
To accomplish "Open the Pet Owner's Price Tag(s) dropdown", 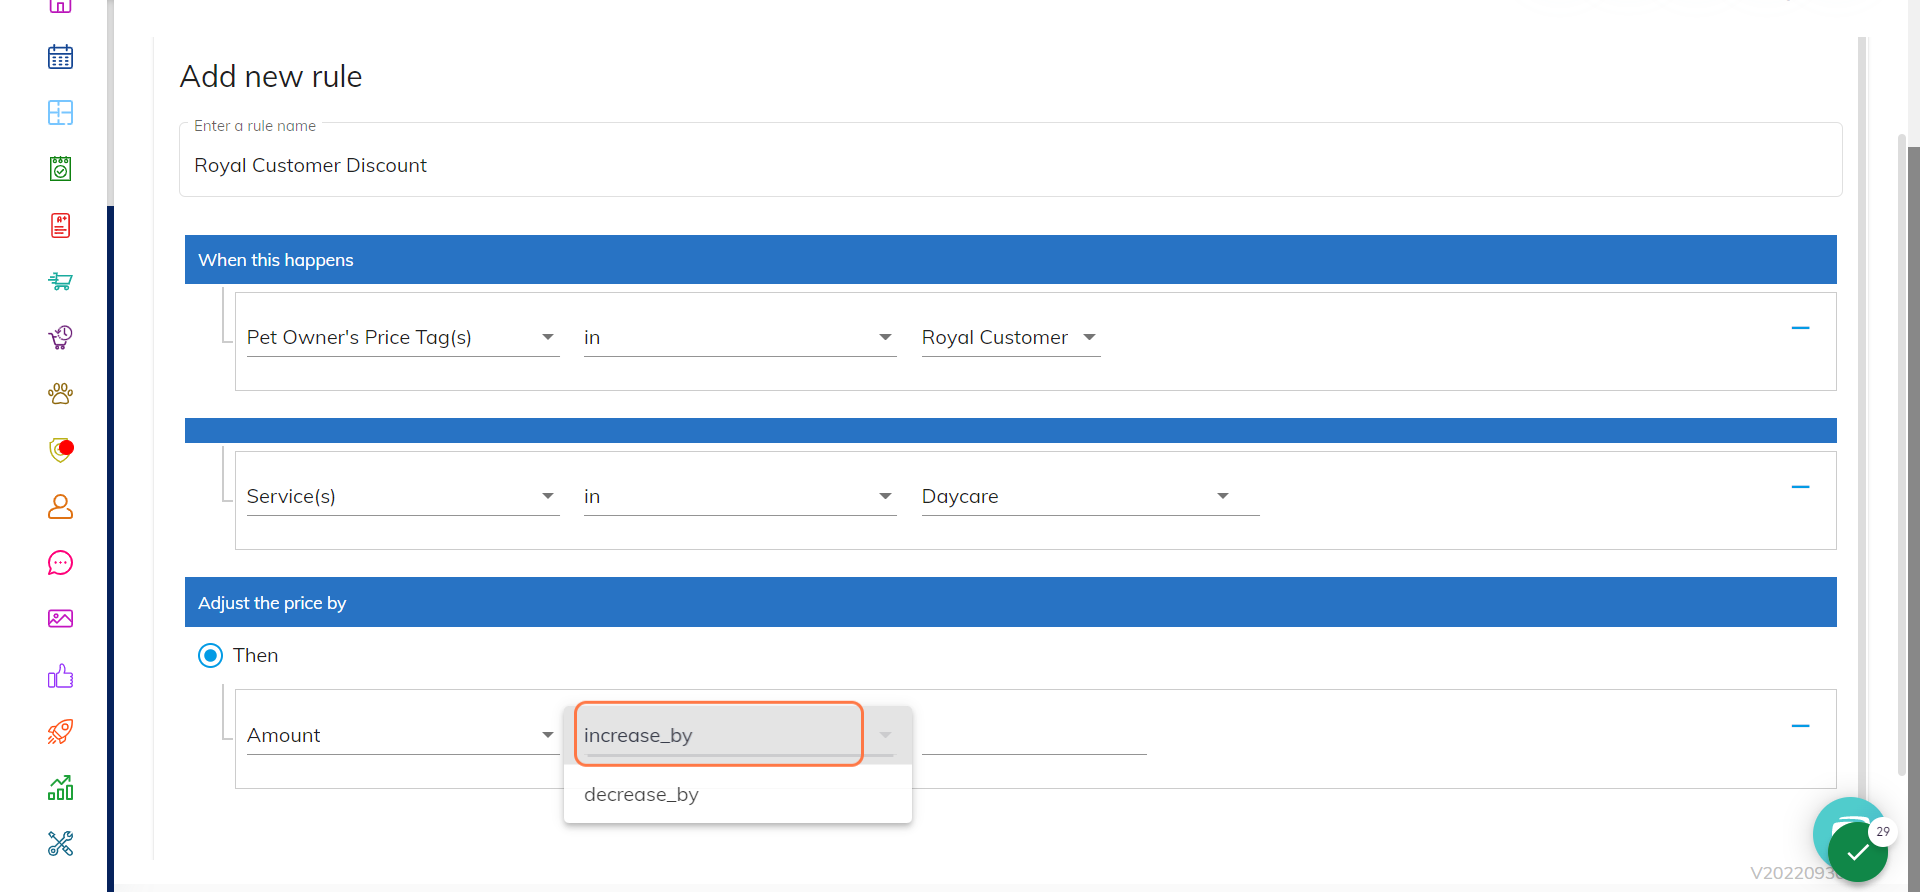I will coord(402,338).
